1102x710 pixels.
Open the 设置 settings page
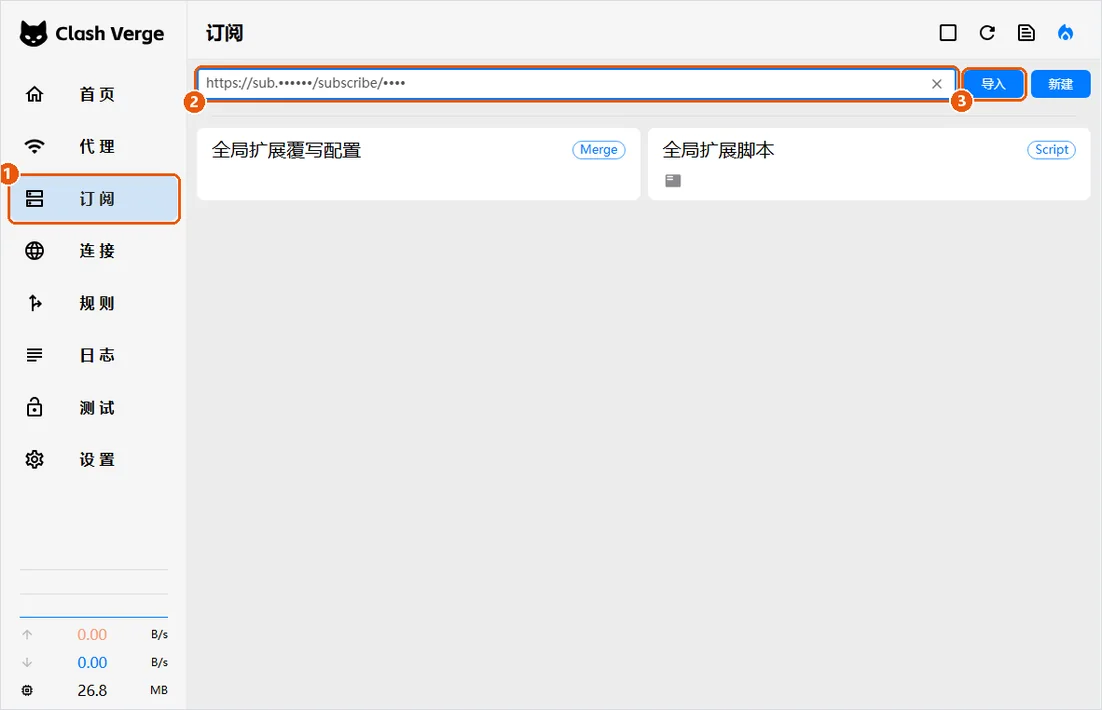[95, 460]
